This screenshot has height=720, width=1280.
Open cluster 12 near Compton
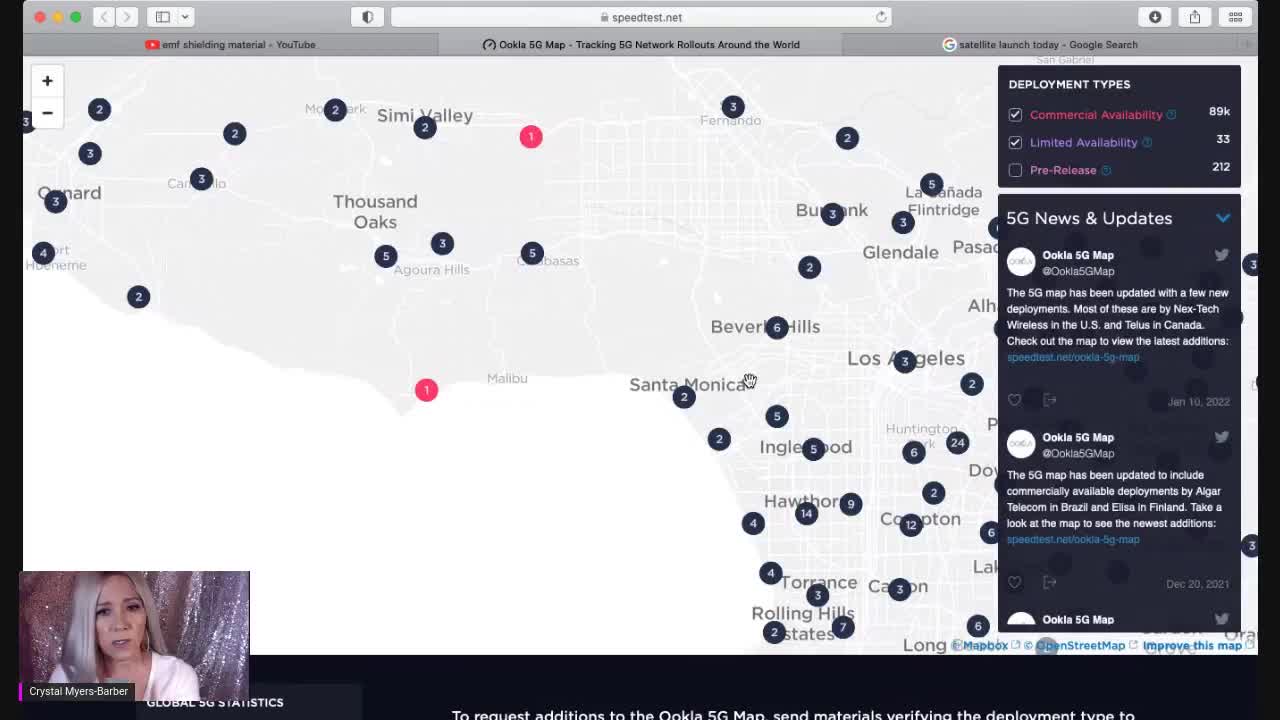(910, 525)
